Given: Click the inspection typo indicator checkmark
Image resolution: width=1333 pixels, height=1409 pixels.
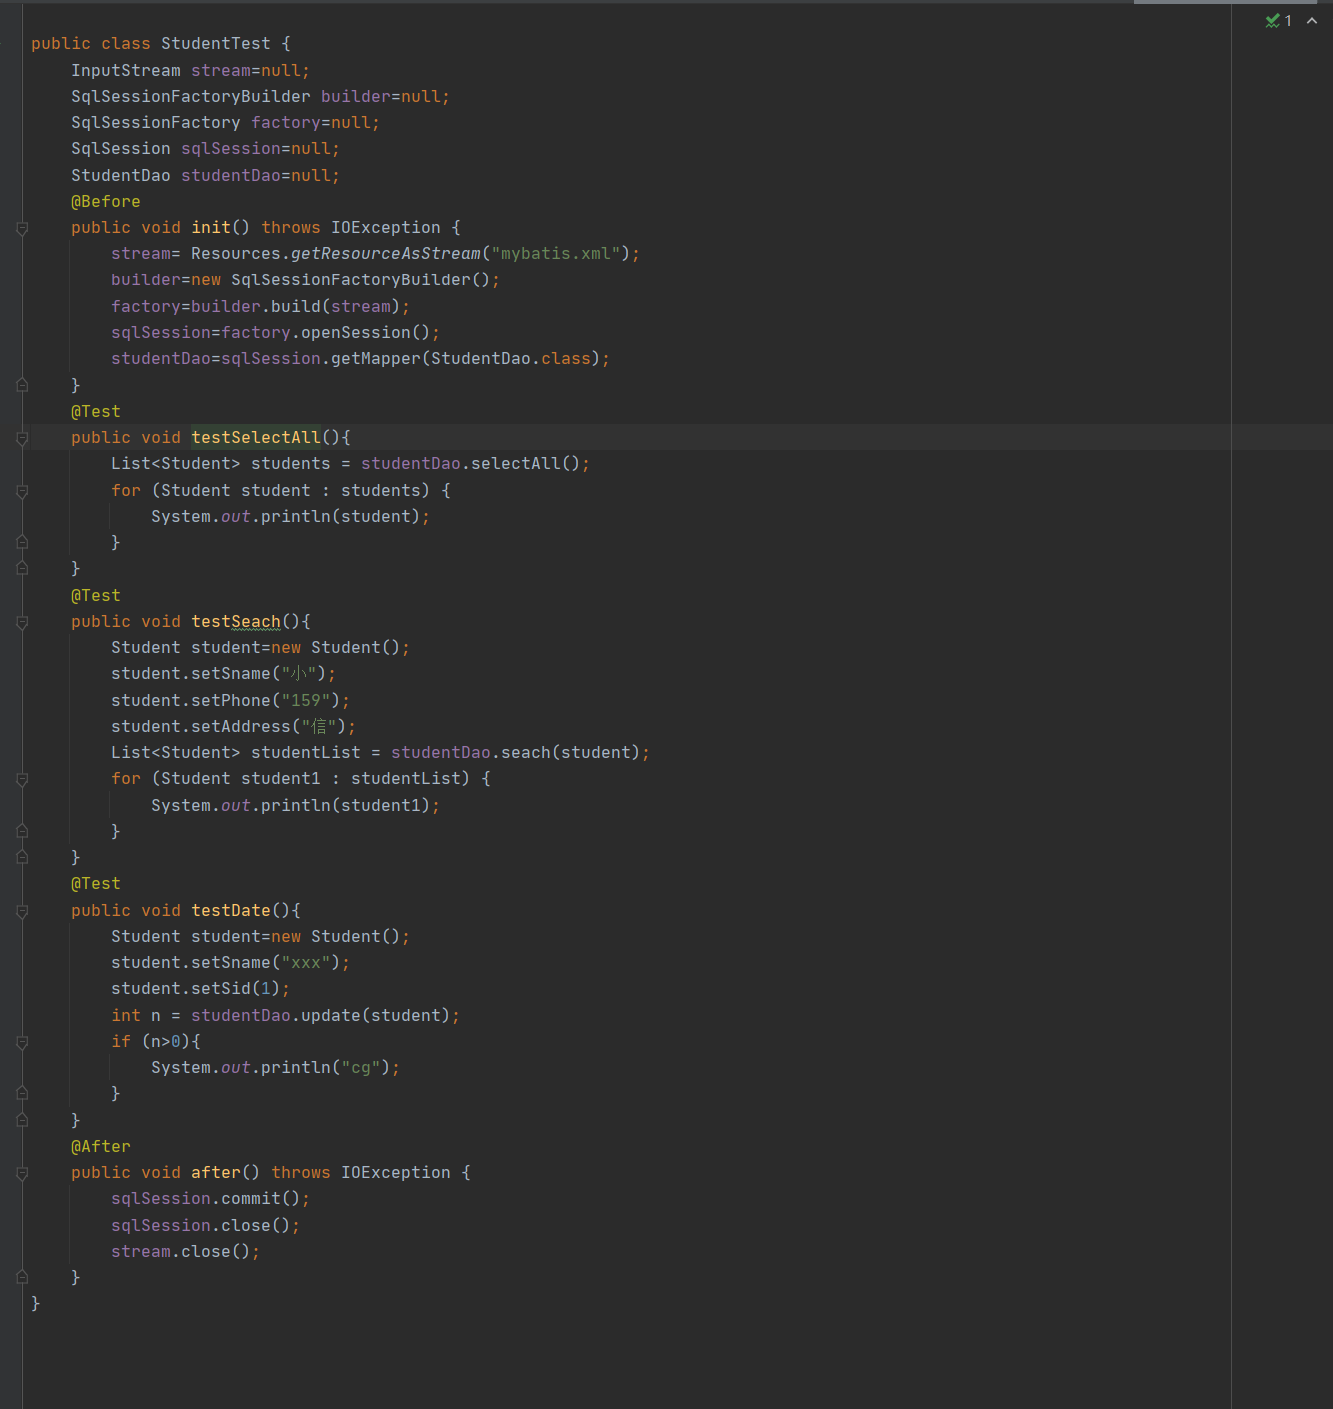Looking at the screenshot, I should click(x=1272, y=21).
